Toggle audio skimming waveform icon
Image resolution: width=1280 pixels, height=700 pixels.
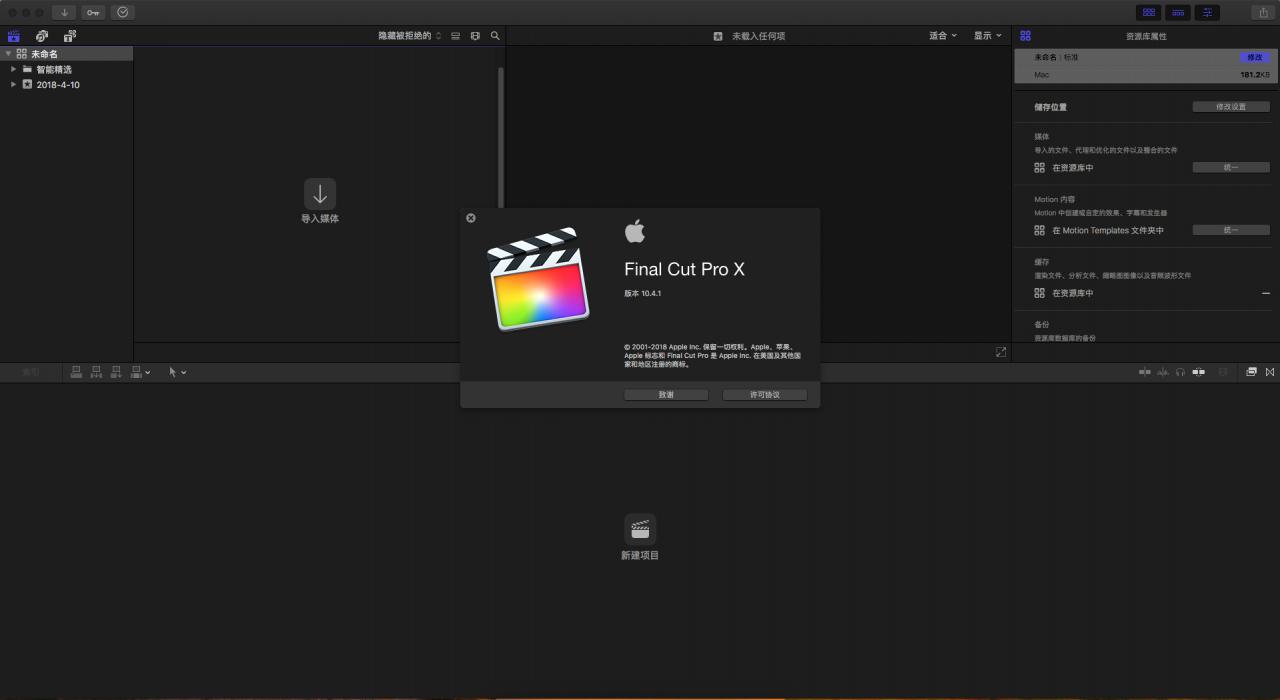[1163, 372]
